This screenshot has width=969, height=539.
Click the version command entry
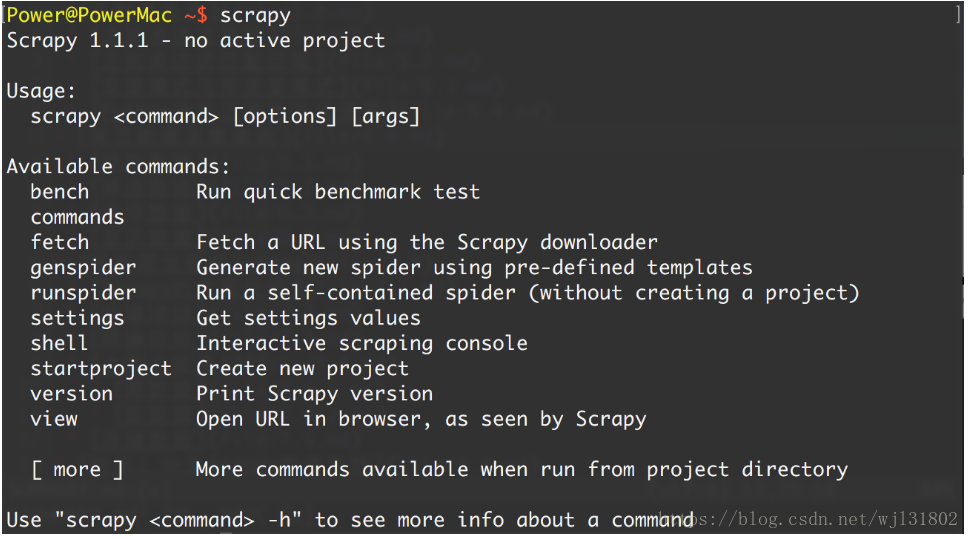[71, 393]
